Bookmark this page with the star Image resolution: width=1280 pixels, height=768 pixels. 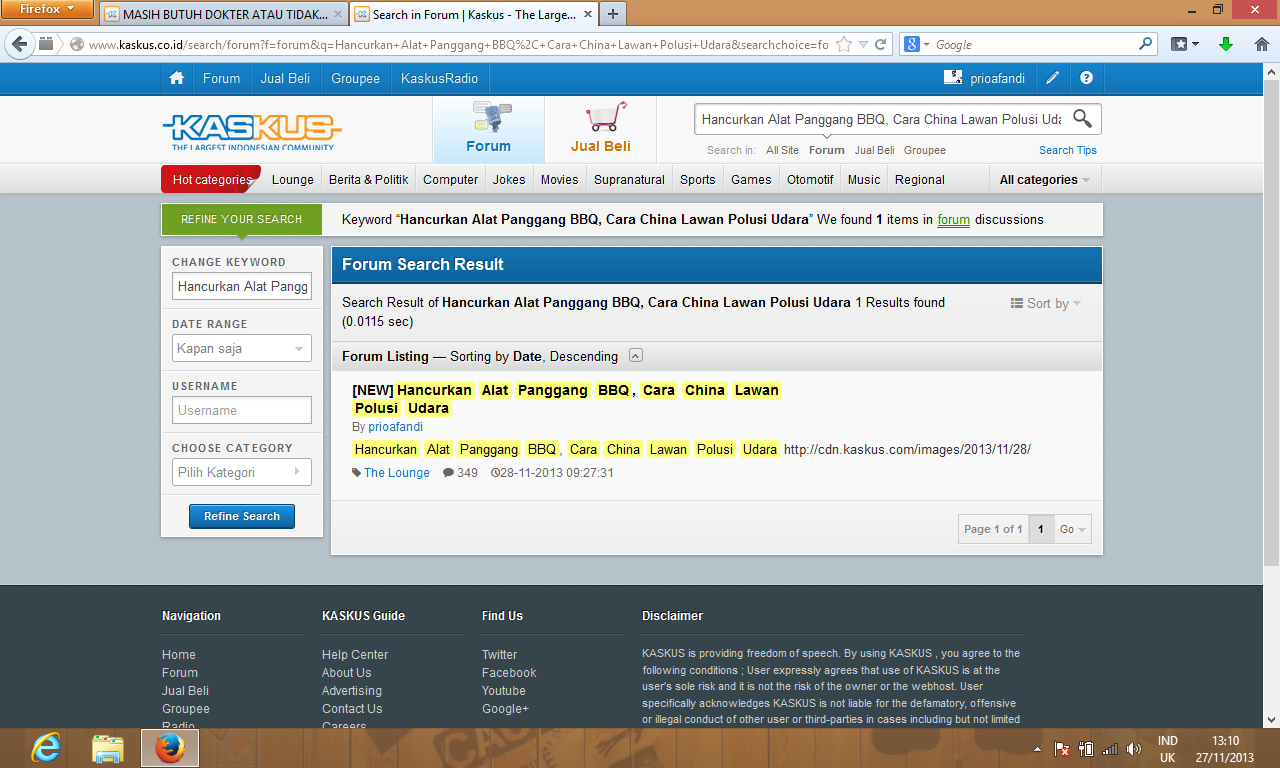pyautogui.click(x=844, y=44)
